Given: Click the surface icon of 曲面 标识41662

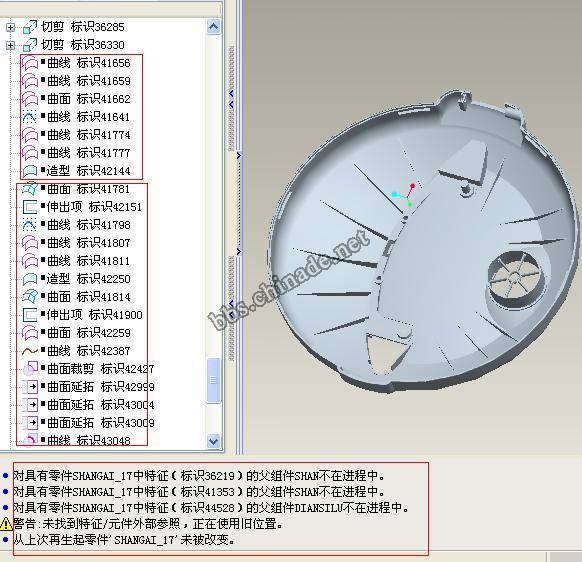Looking at the screenshot, I should pos(30,99).
